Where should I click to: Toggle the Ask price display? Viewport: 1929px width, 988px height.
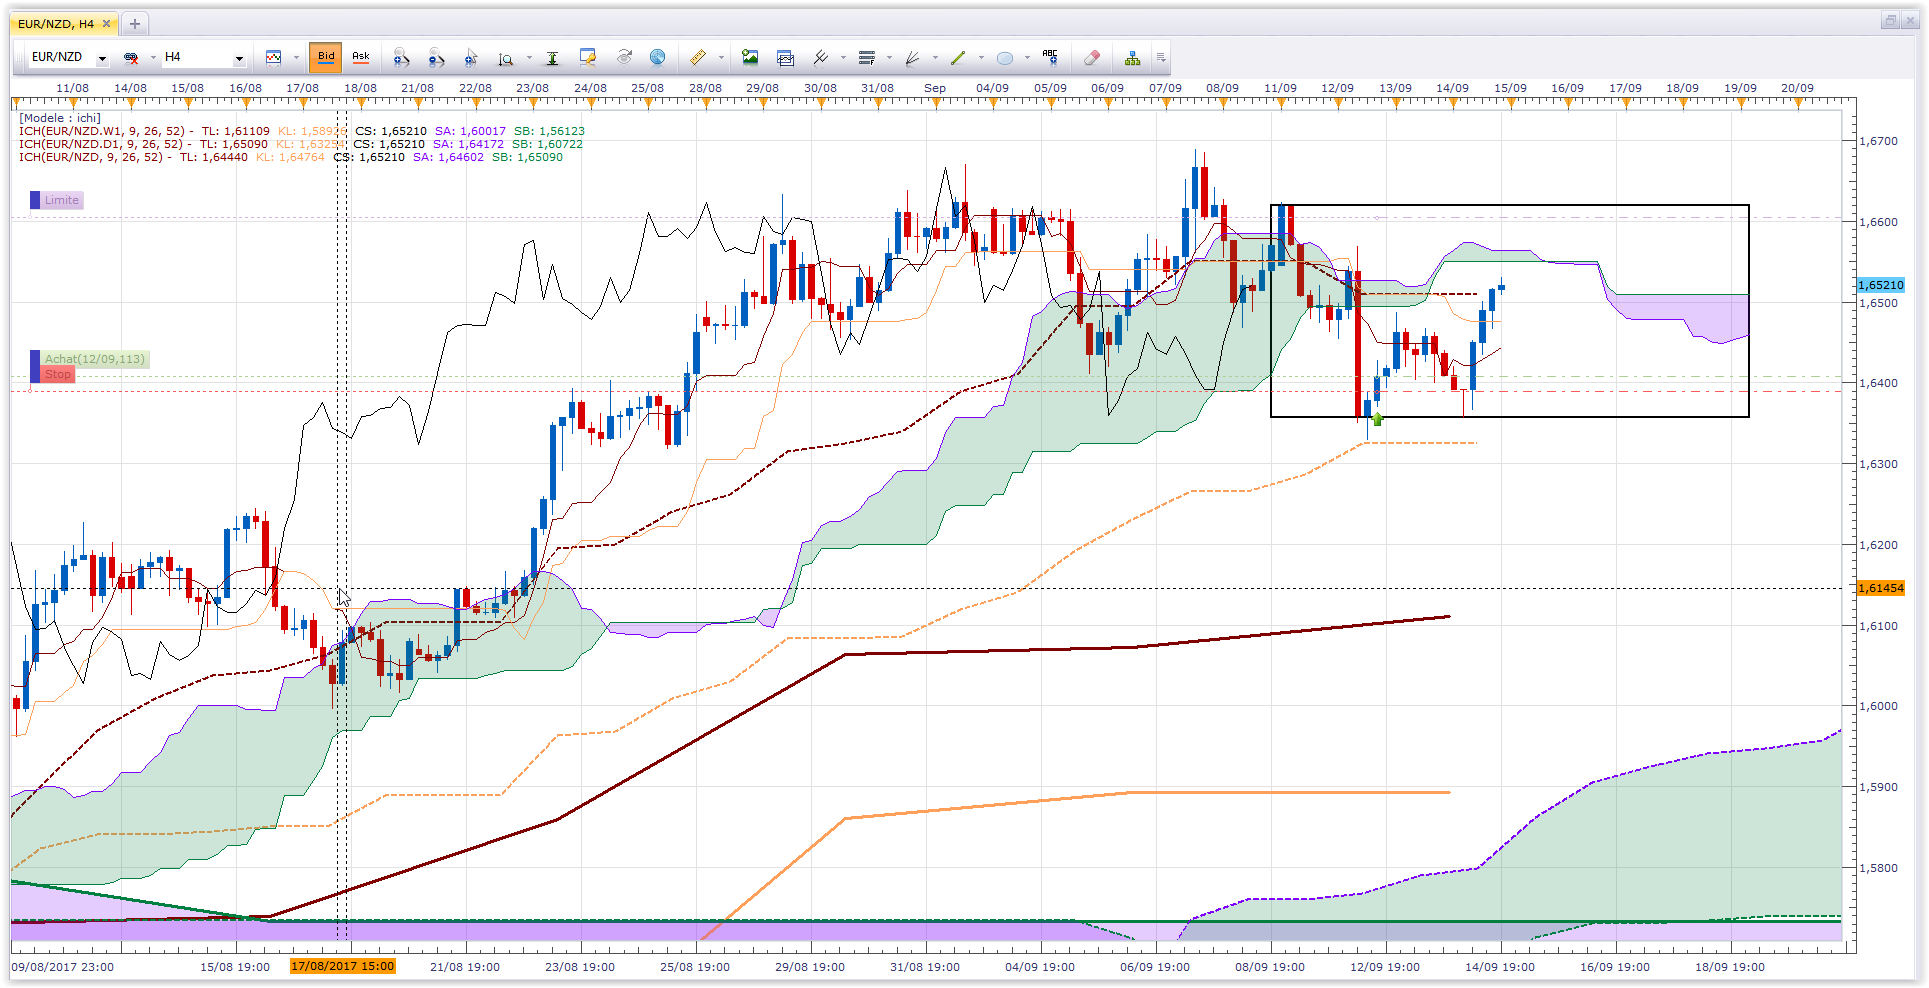click(361, 58)
